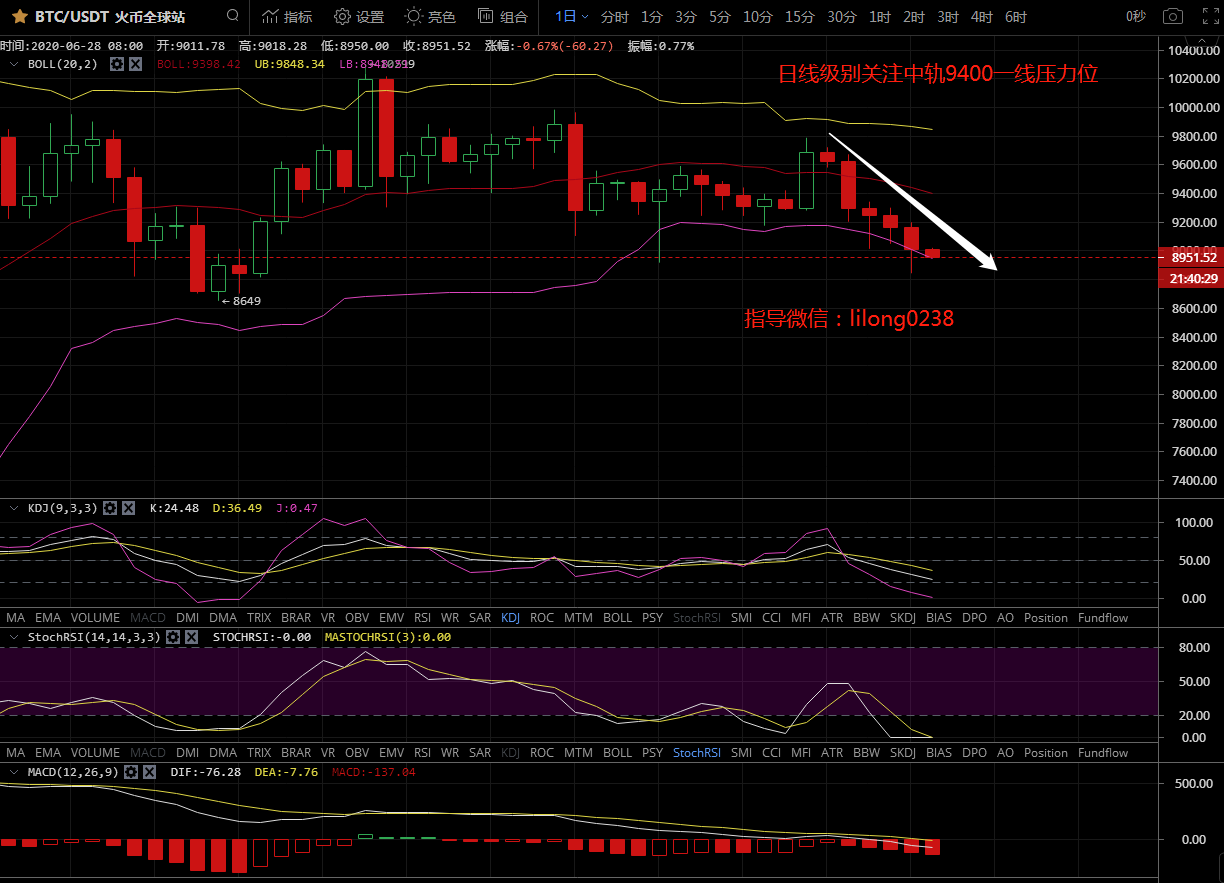Screen dimensions: 1224x883
Task: Select the 4时 timeframe tab
Action: (981, 17)
